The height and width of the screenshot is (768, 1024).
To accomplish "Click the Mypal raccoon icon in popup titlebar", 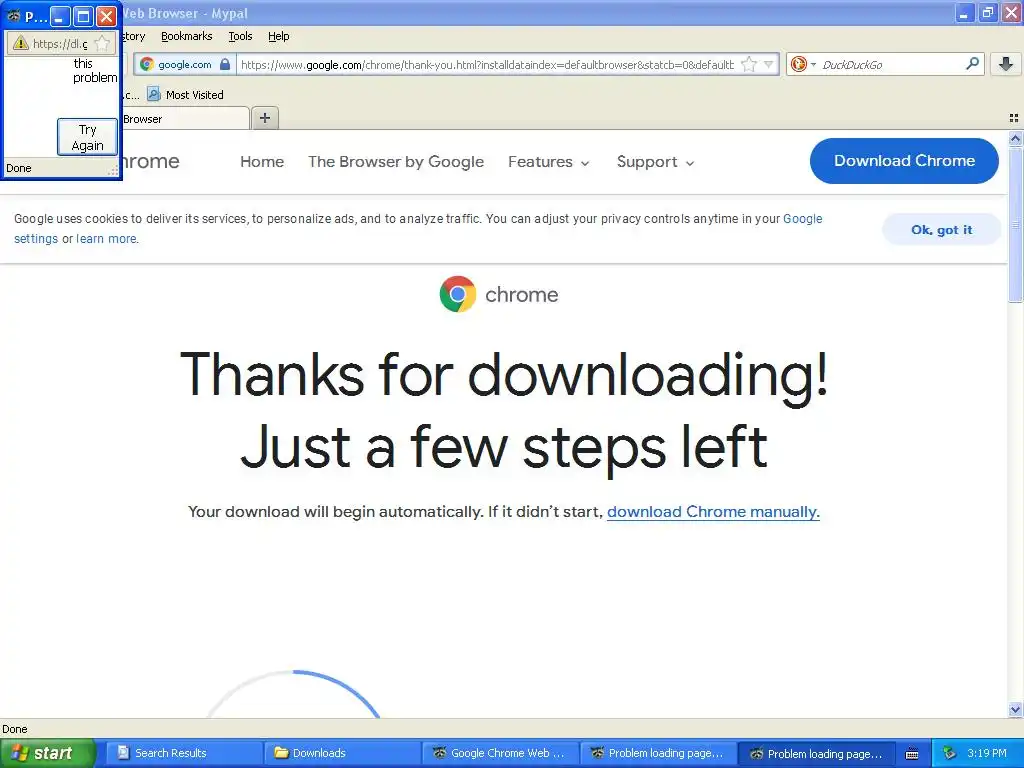I will [14, 16].
